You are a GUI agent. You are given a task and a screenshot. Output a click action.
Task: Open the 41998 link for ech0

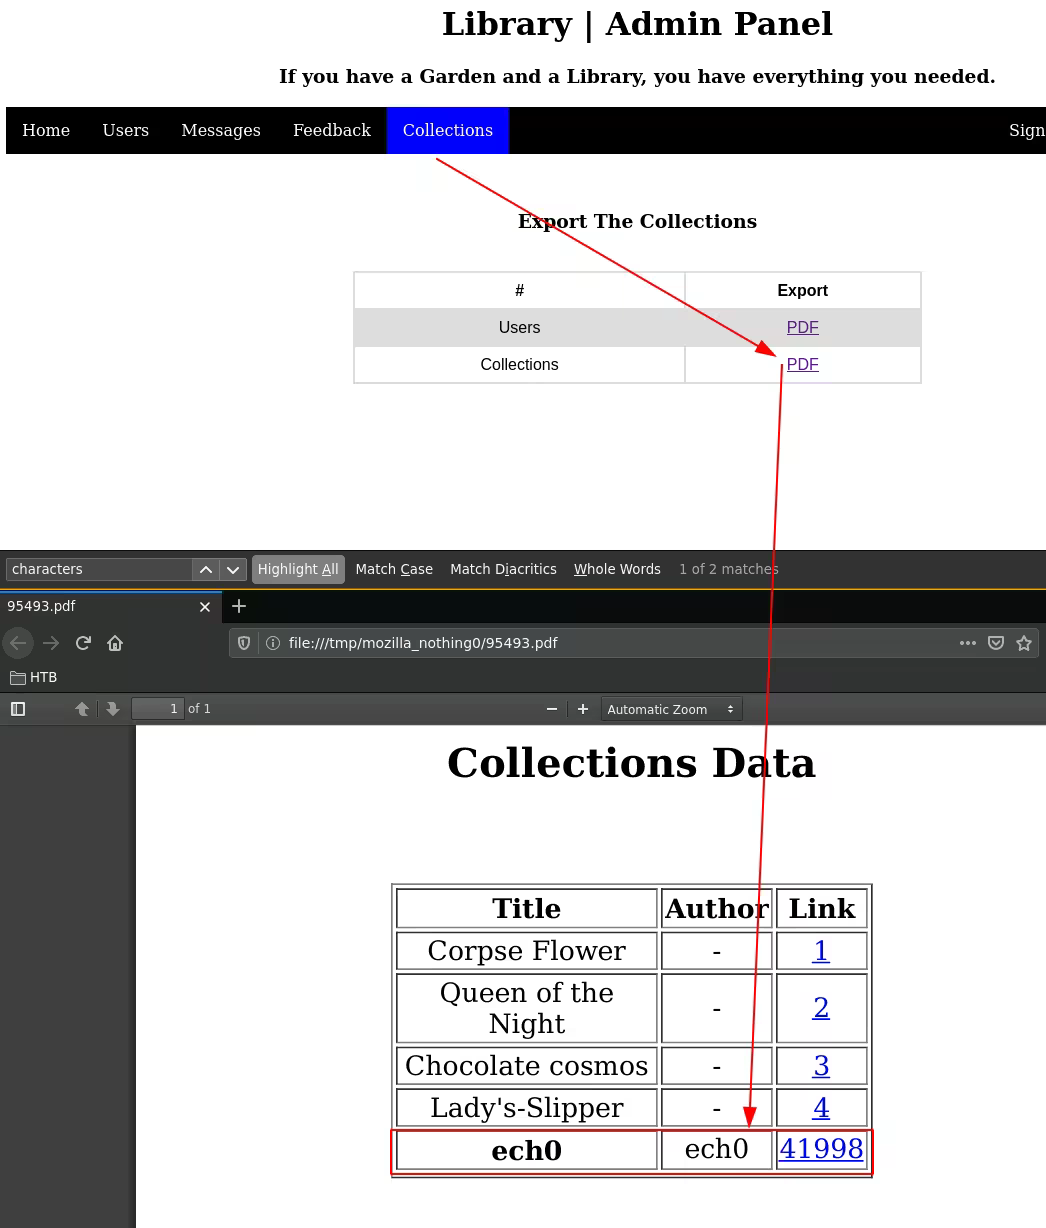click(821, 1149)
